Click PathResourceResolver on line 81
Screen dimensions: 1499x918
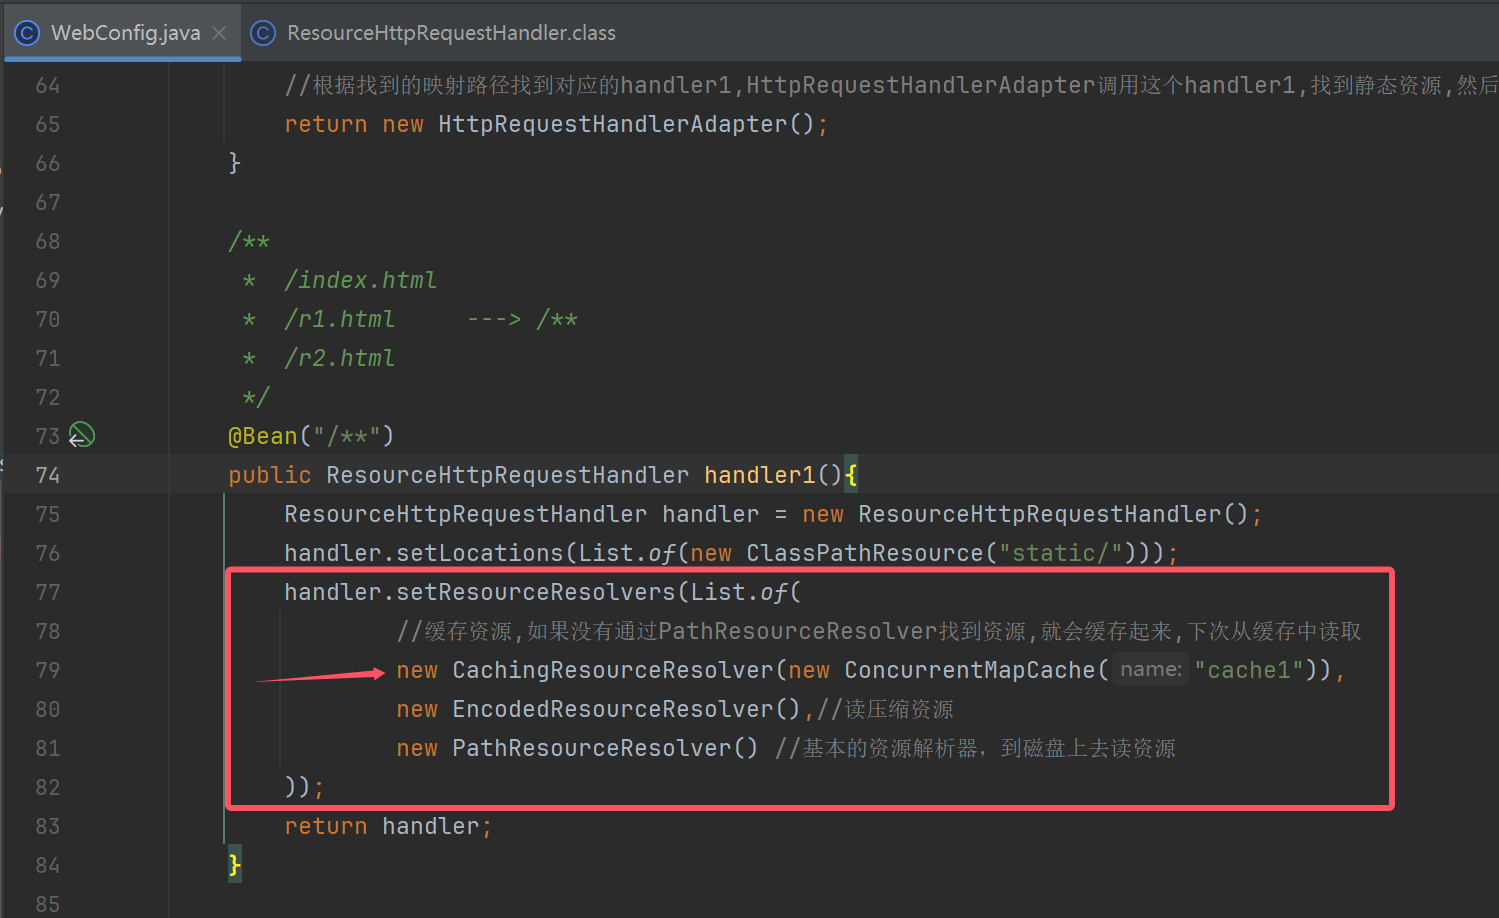click(592, 748)
